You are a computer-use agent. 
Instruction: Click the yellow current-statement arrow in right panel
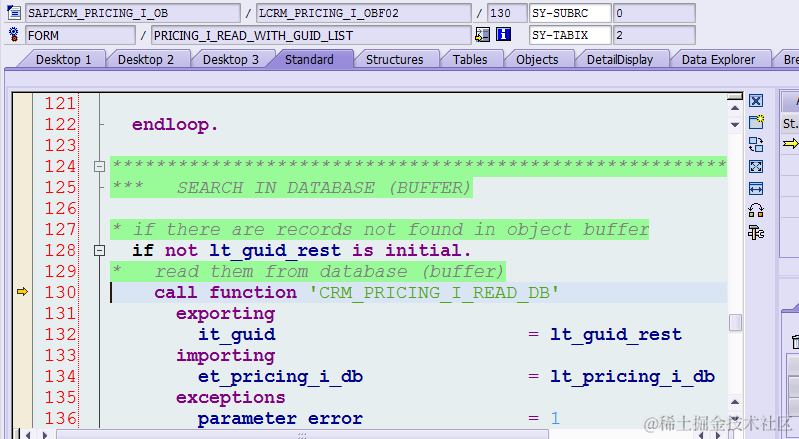pos(791,144)
